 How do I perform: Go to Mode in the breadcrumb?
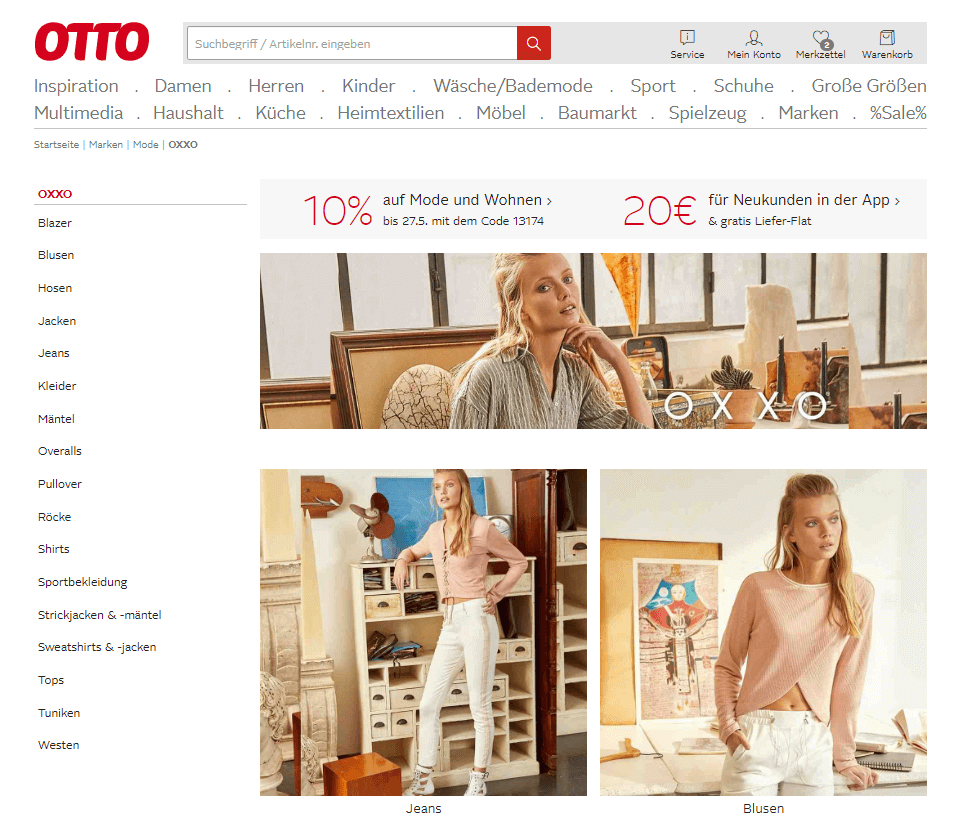coord(146,144)
